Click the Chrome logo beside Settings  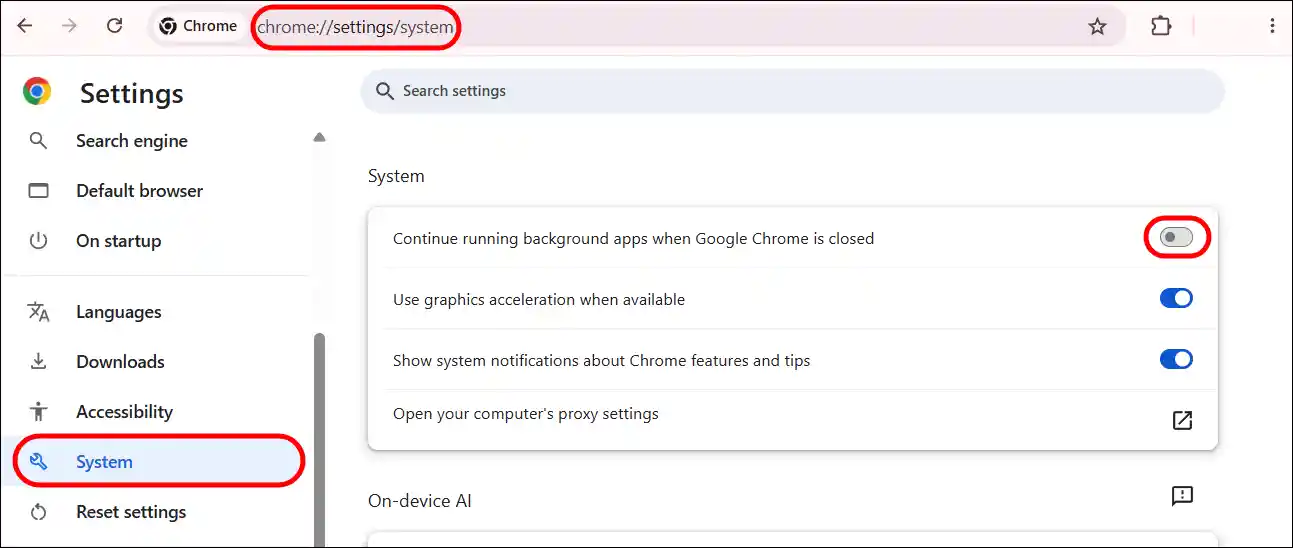(37, 92)
